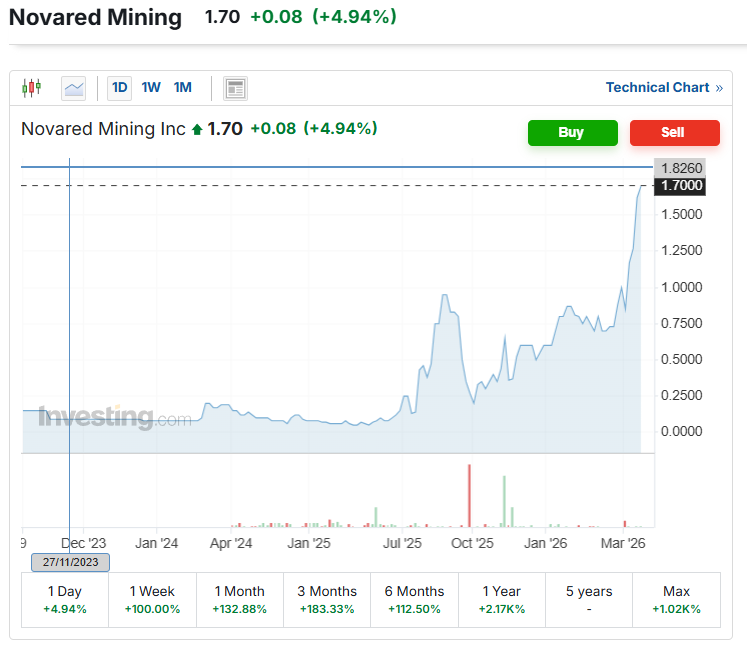Screen dimensions: 747x647
Task: View the 1 Year range
Action: [x=501, y=599]
